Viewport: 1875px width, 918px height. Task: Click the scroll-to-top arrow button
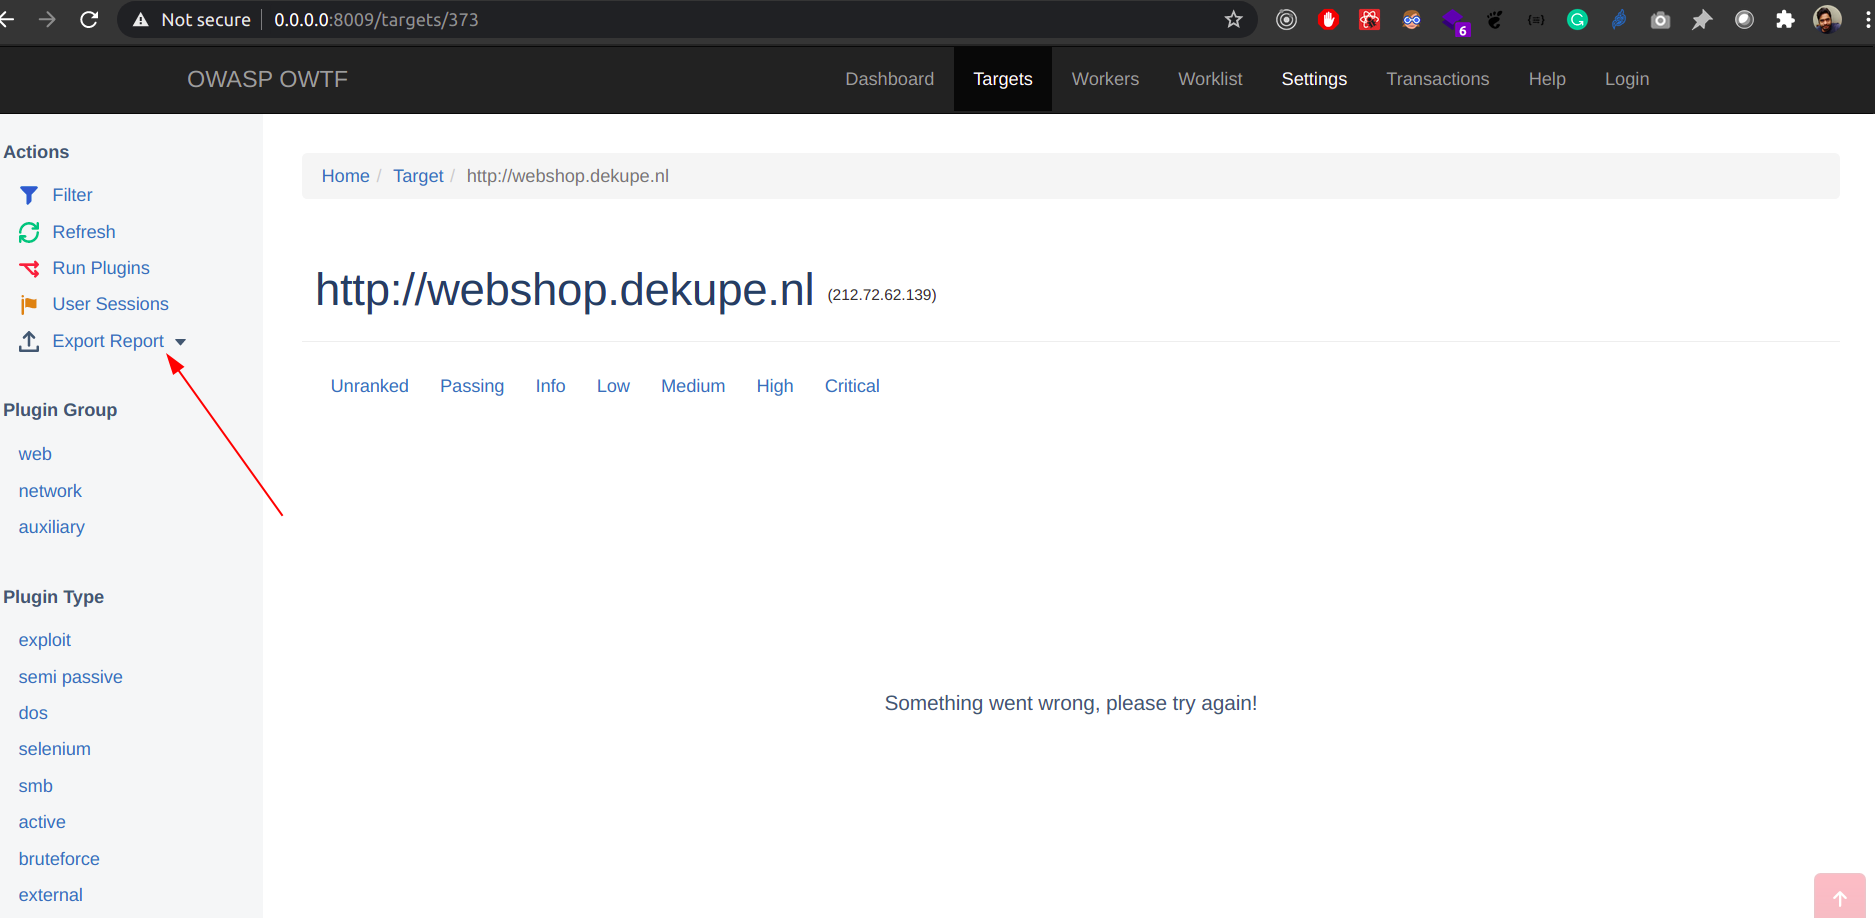[x=1839, y=897]
